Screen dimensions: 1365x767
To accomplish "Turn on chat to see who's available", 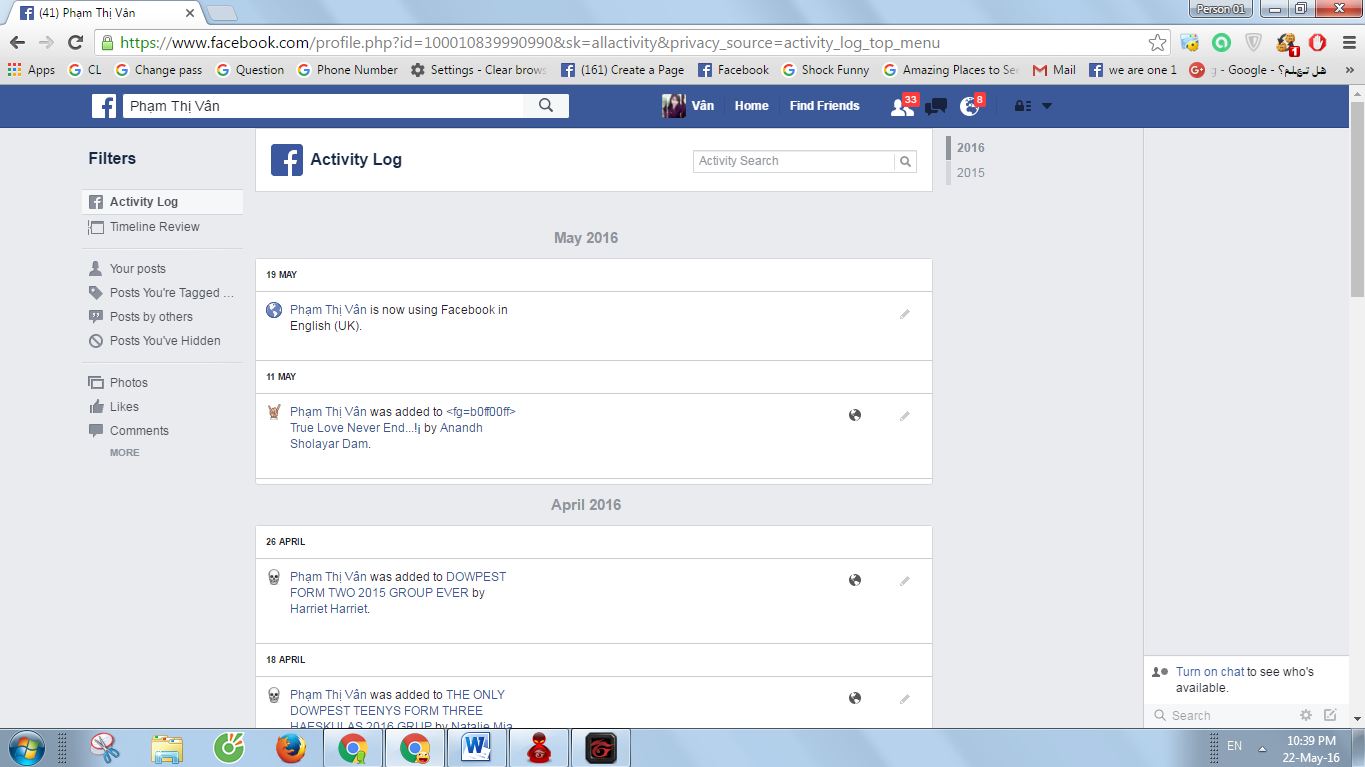I will point(1210,671).
